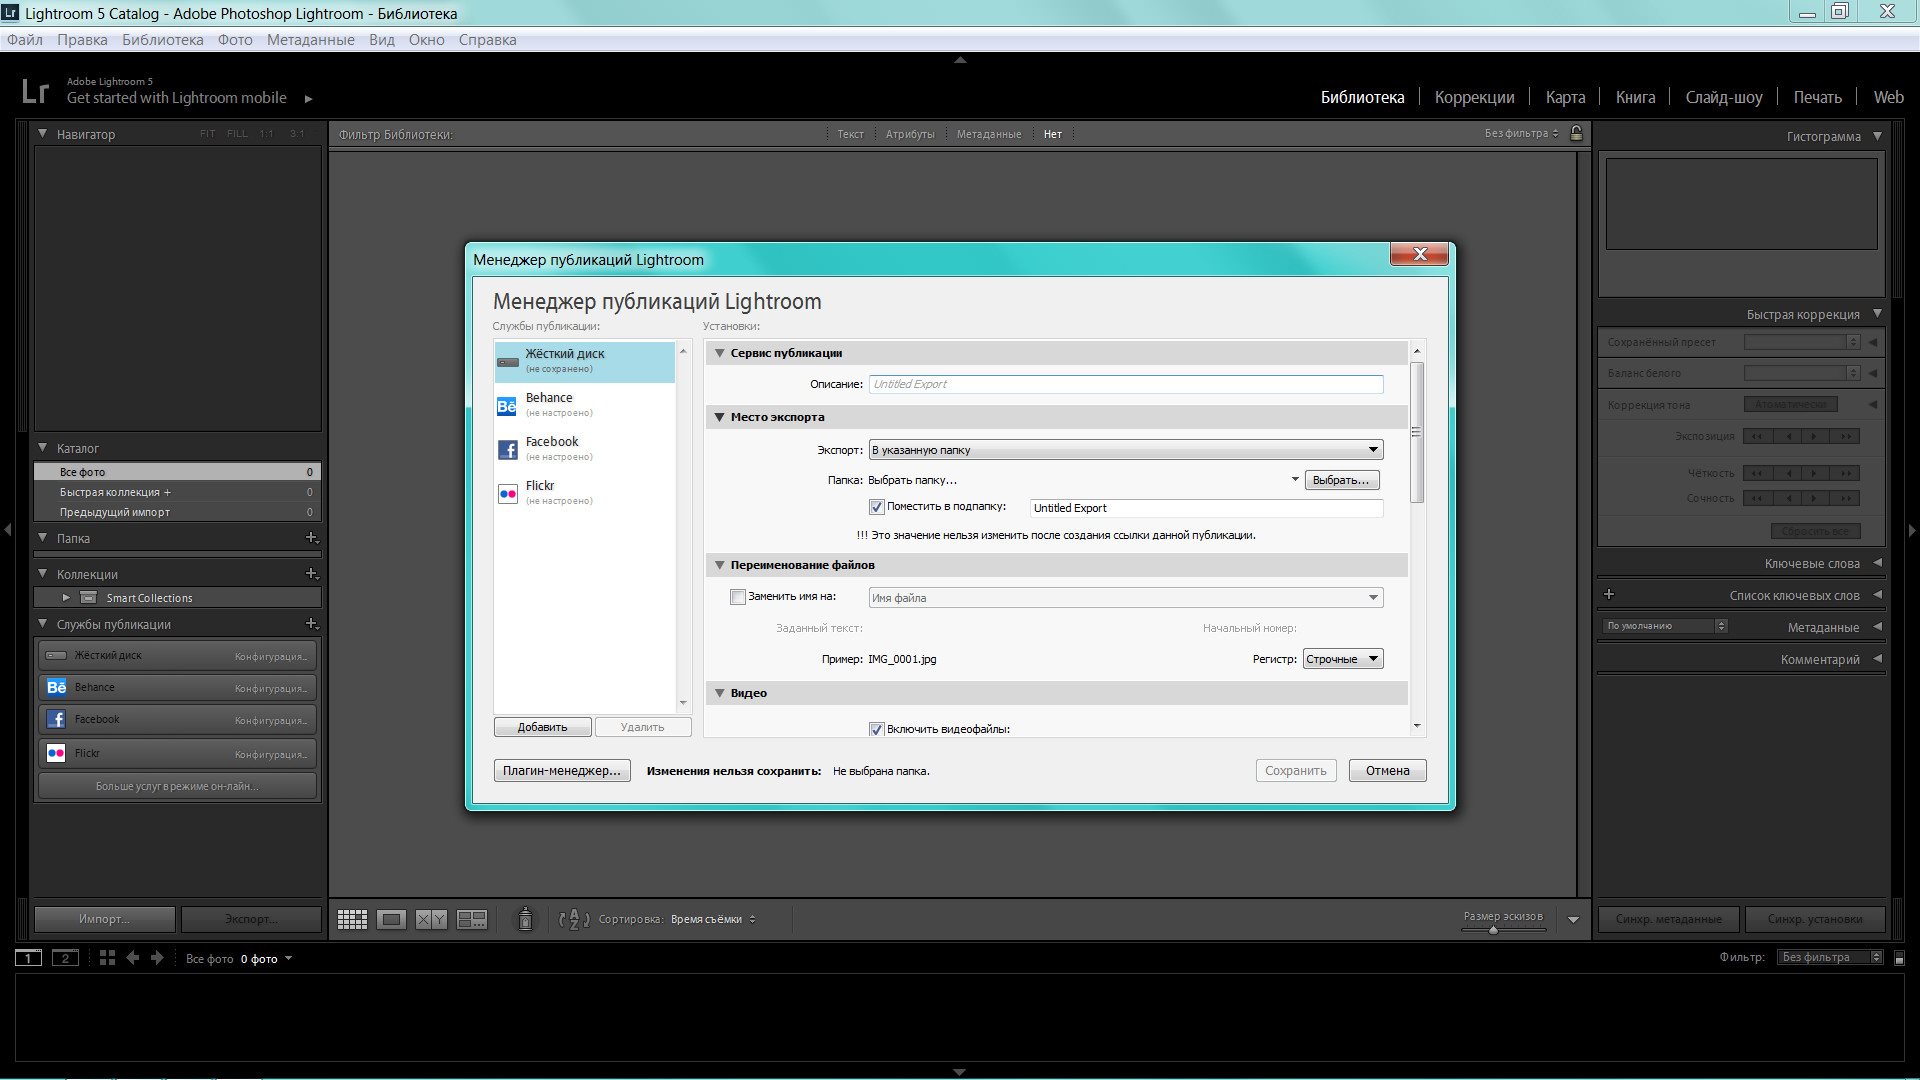Click Behance icon in dialog service list
The image size is (1920, 1080).
pyautogui.click(x=507, y=406)
